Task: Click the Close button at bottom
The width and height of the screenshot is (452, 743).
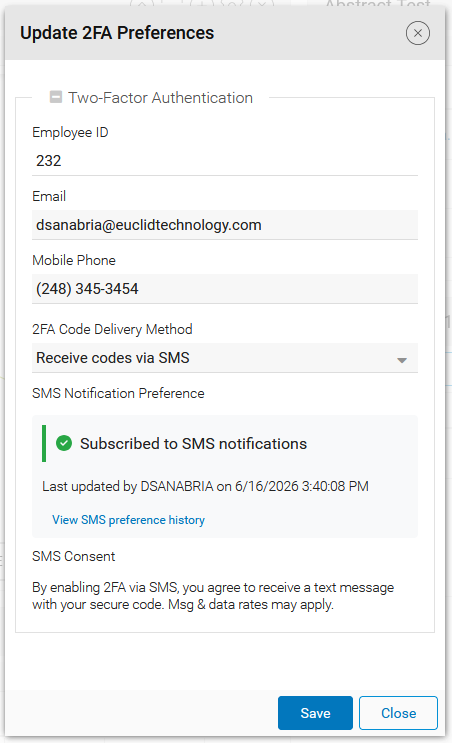Action: point(398,713)
